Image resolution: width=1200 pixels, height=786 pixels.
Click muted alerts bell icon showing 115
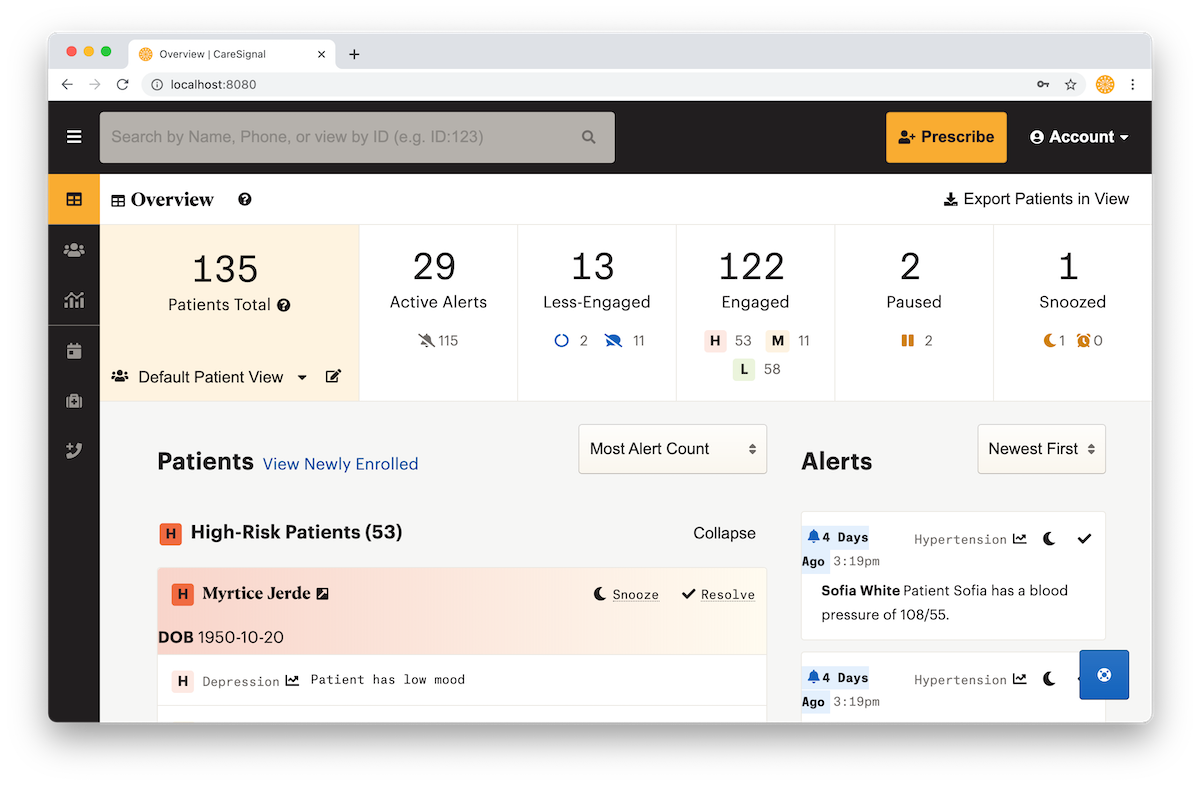pos(427,341)
